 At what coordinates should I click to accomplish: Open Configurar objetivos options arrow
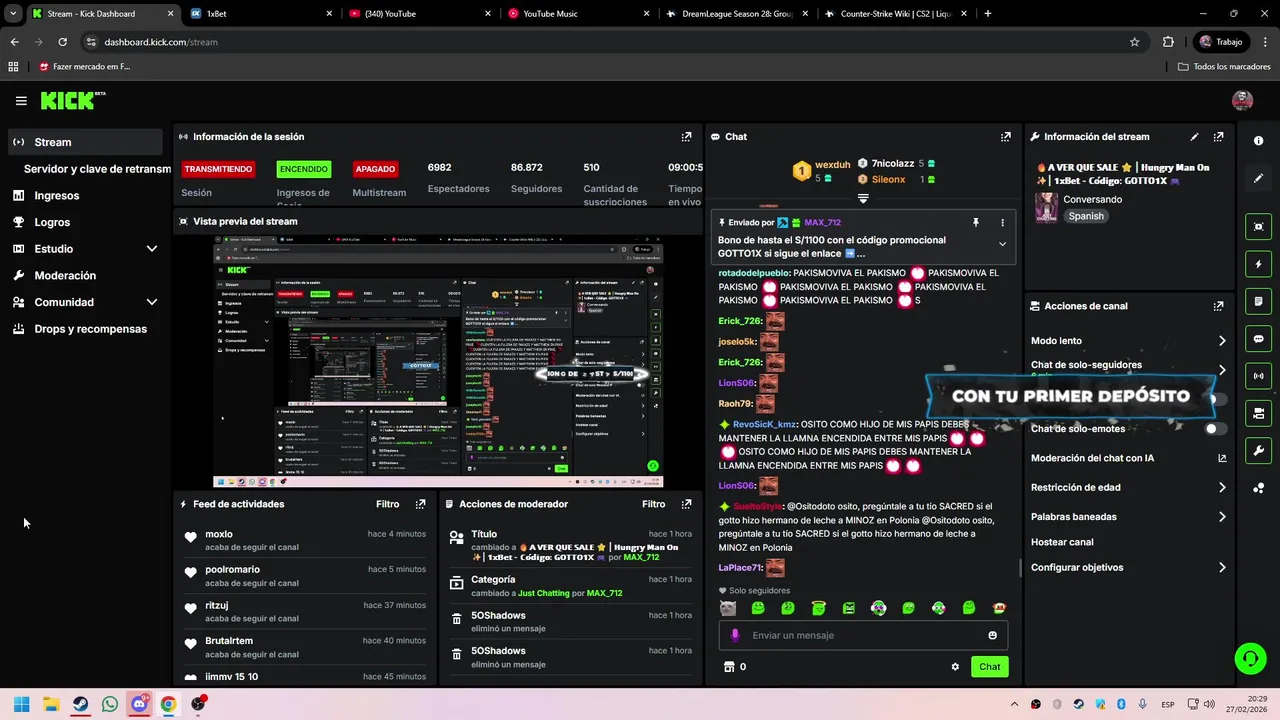1222,568
